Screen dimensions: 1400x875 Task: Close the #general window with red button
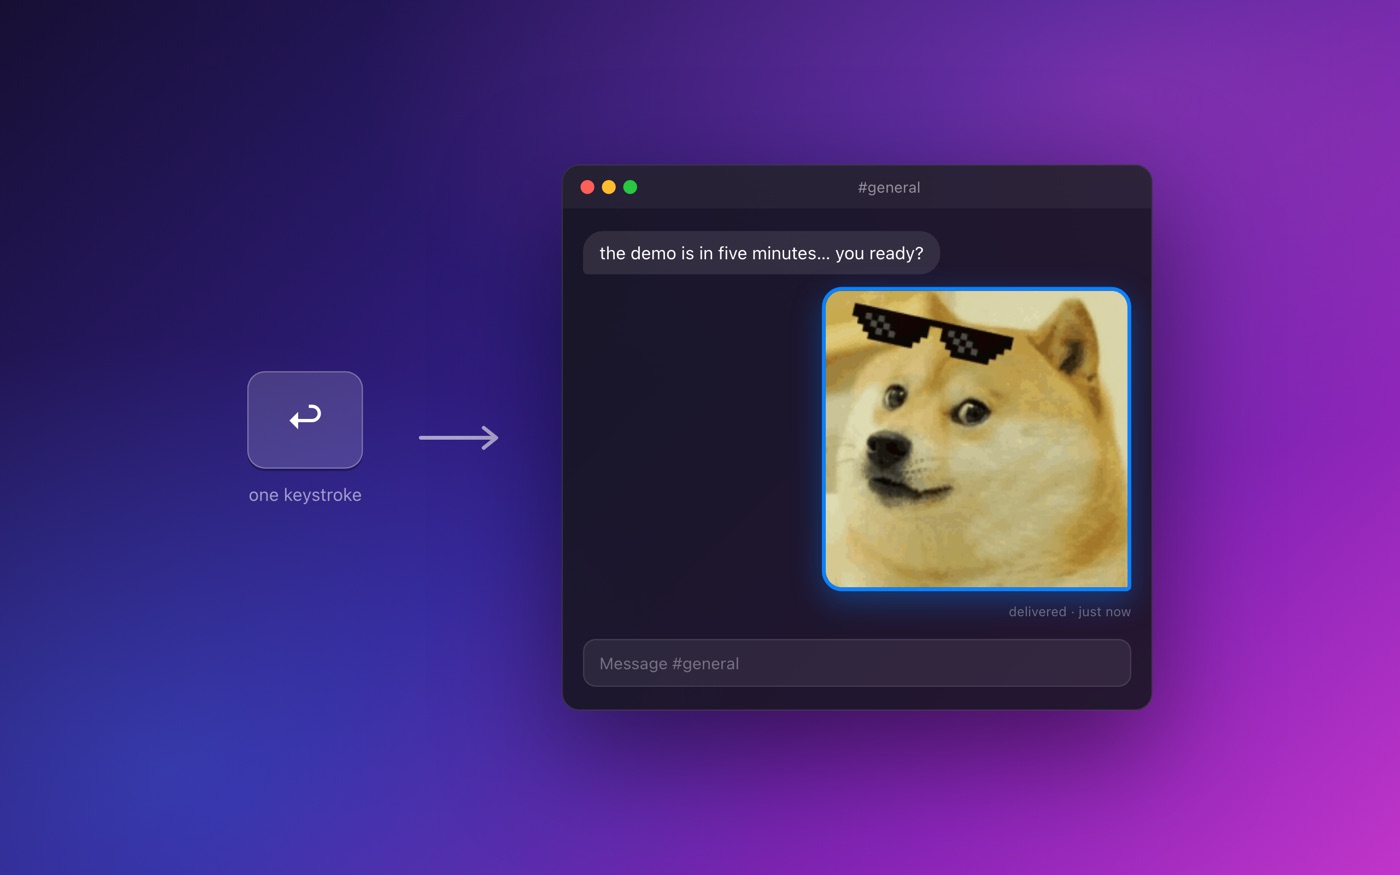click(x=587, y=187)
